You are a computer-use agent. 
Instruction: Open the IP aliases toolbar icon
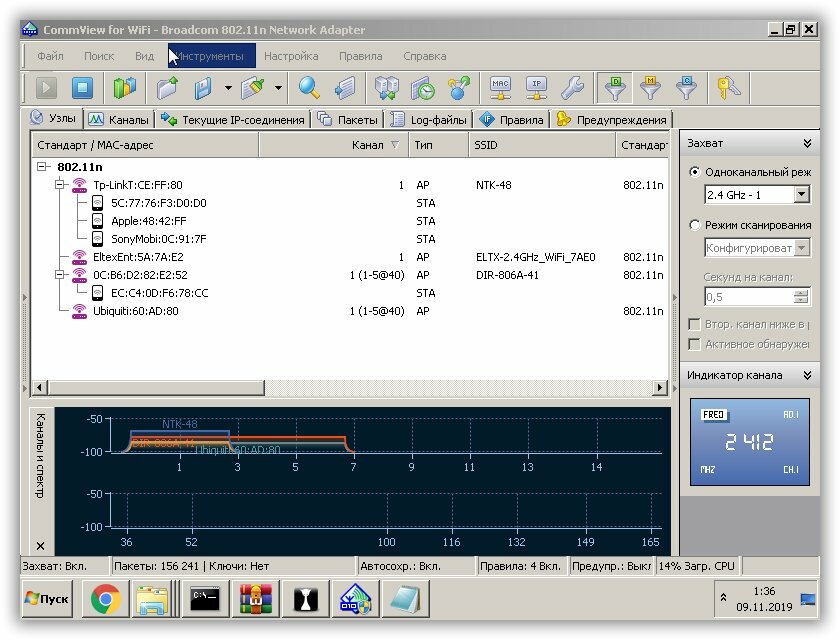(537, 88)
